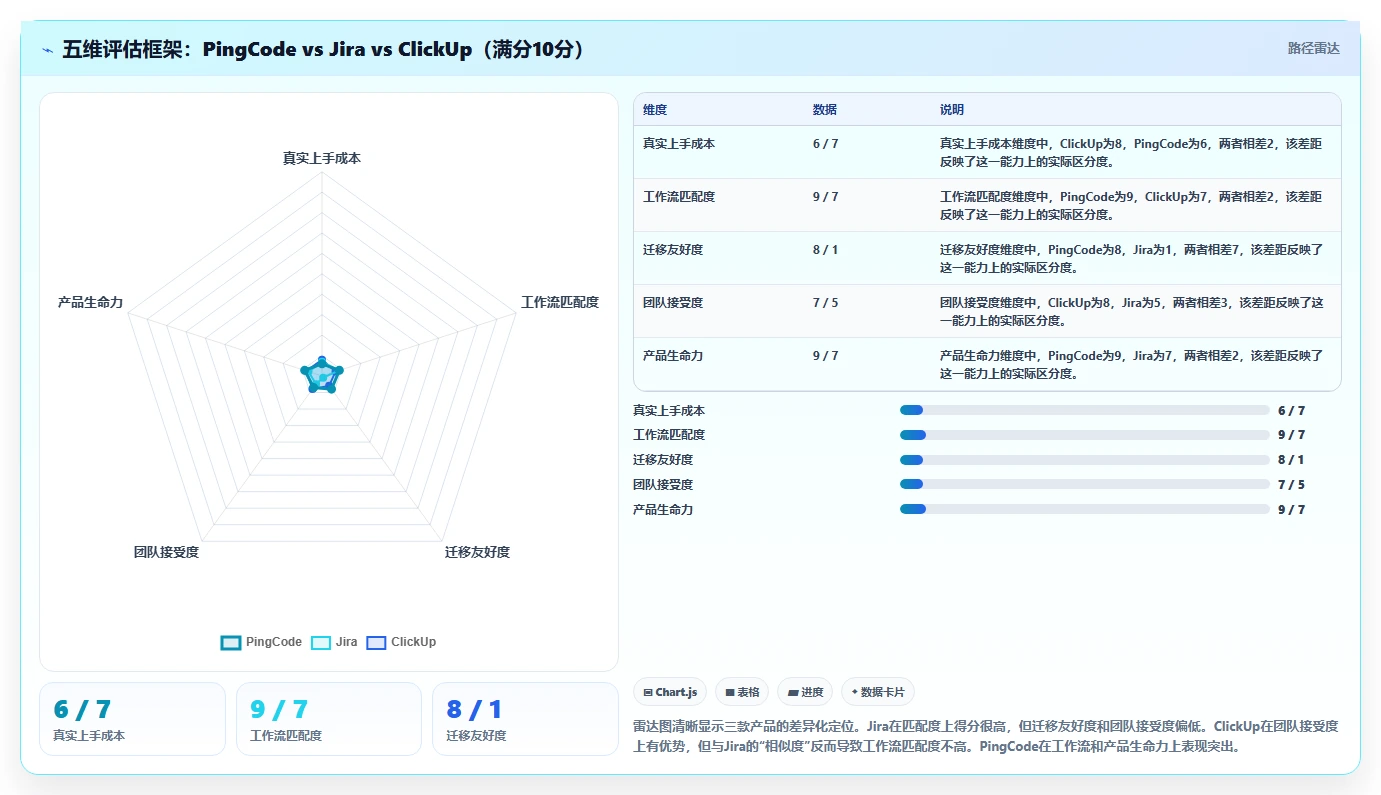Click the description mentioning Jira为1 in the table
The width and height of the screenshot is (1381, 795).
point(1131,258)
